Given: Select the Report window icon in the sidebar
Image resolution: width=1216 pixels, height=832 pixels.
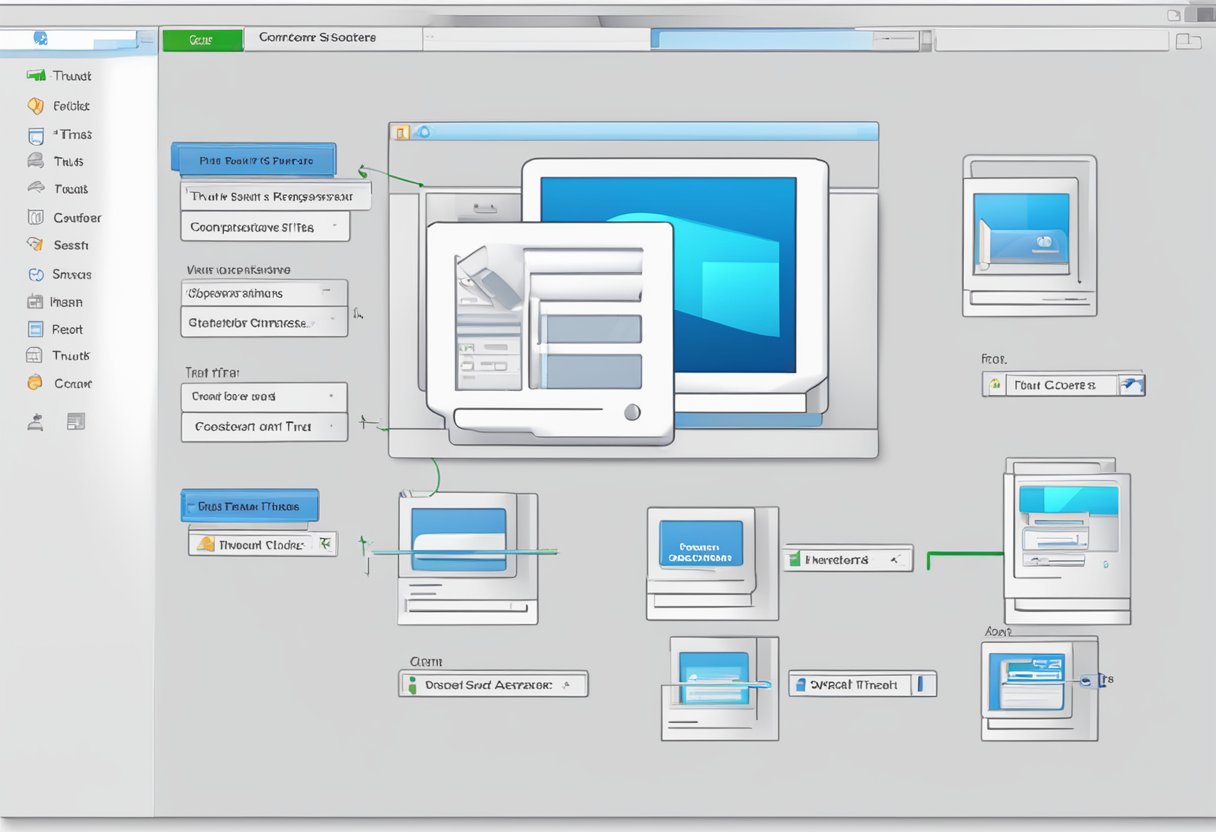Looking at the screenshot, I should pyautogui.click(x=36, y=328).
